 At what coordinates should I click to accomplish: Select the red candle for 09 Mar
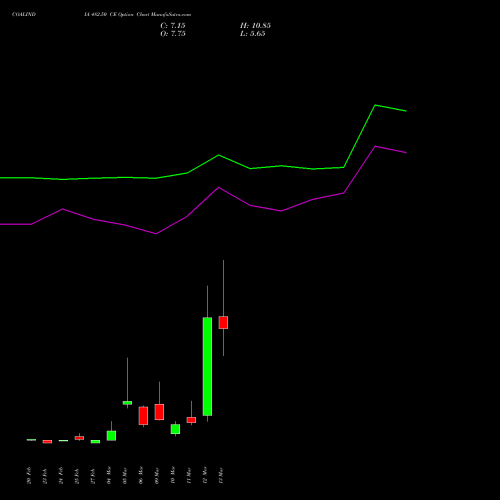point(159,412)
